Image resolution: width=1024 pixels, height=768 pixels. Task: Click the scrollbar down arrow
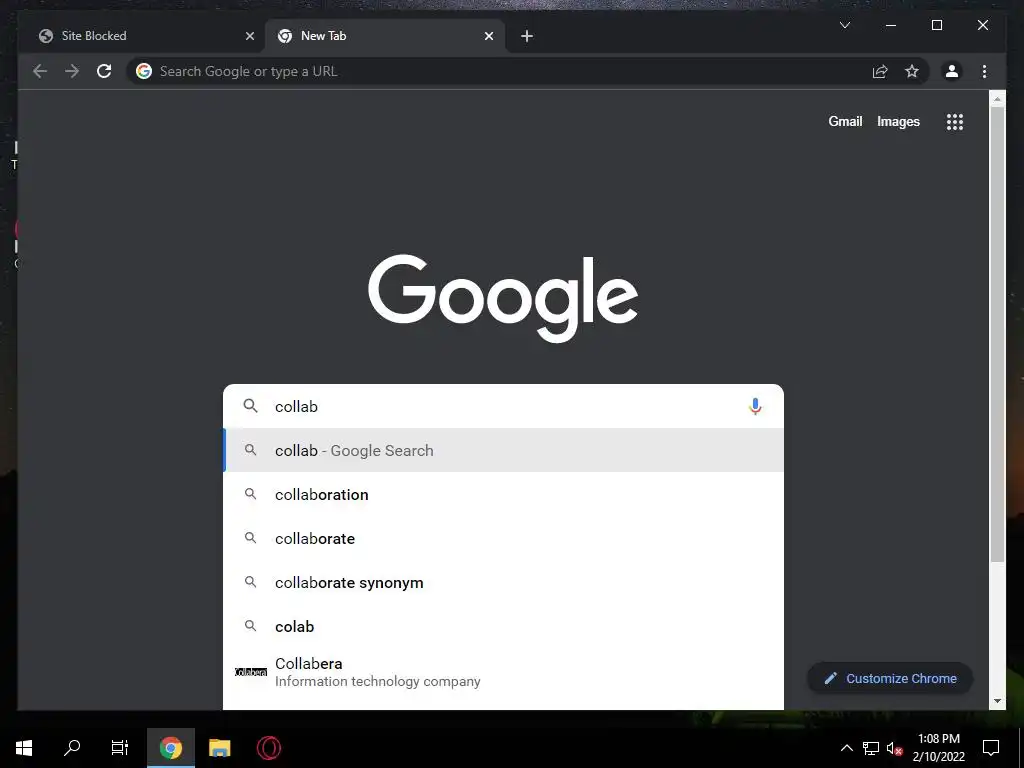pyautogui.click(x=997, y=701)
